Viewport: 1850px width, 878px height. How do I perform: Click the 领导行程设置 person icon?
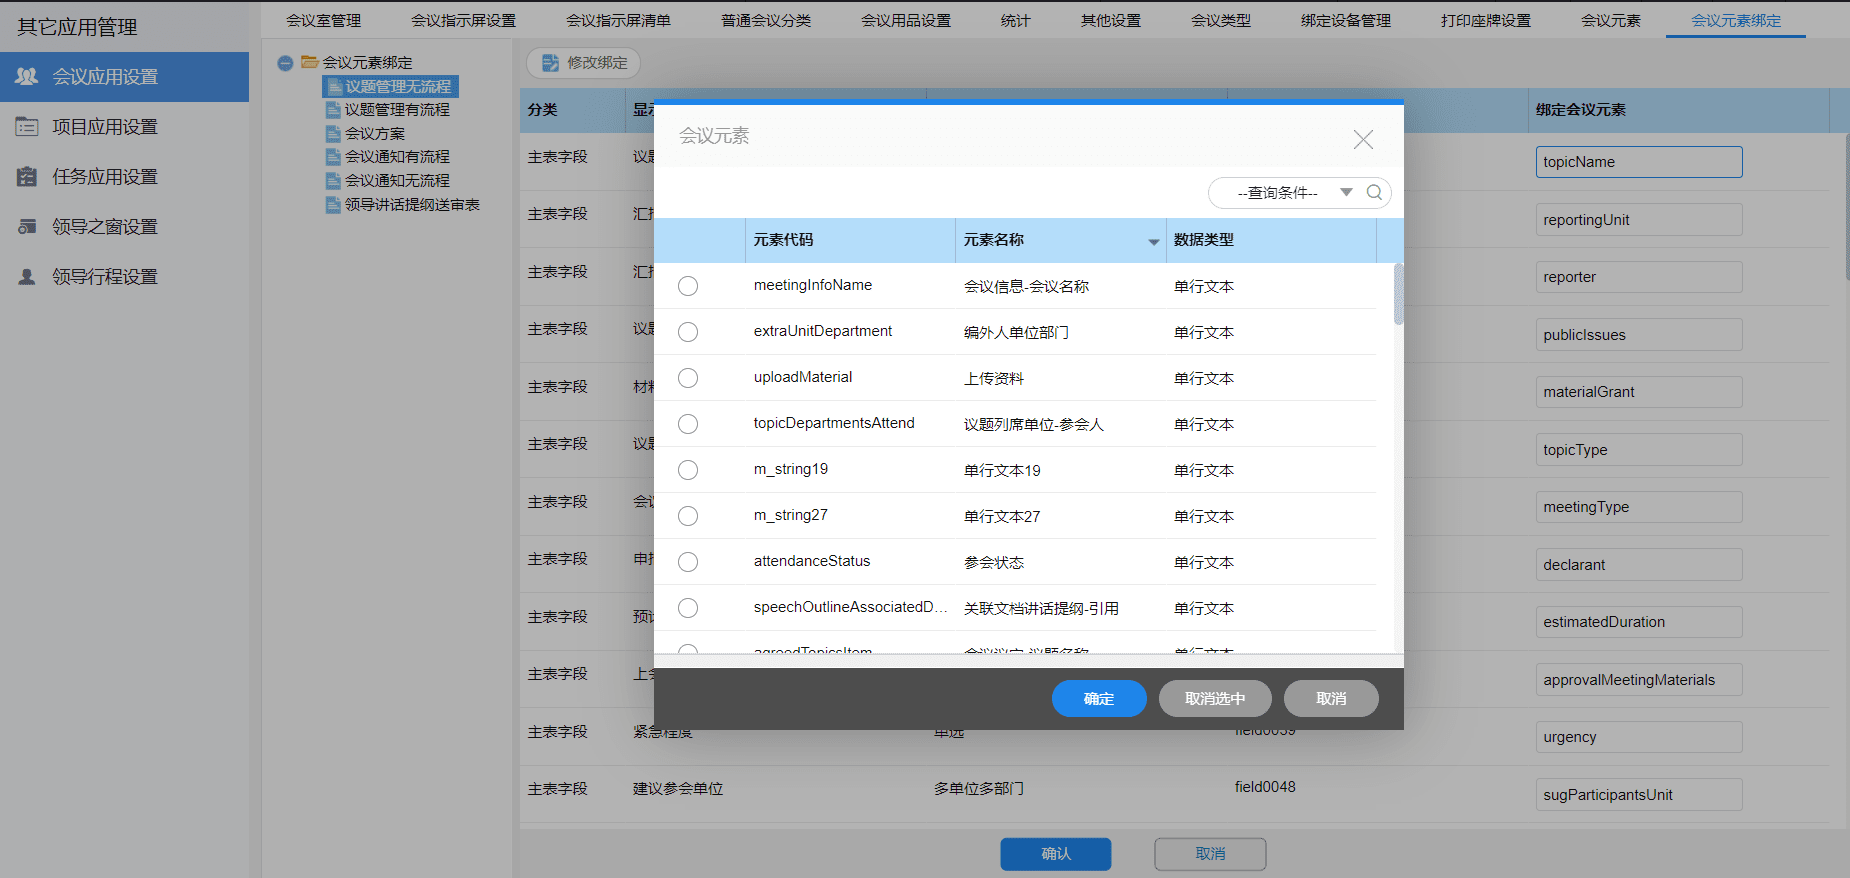[27, 277]
